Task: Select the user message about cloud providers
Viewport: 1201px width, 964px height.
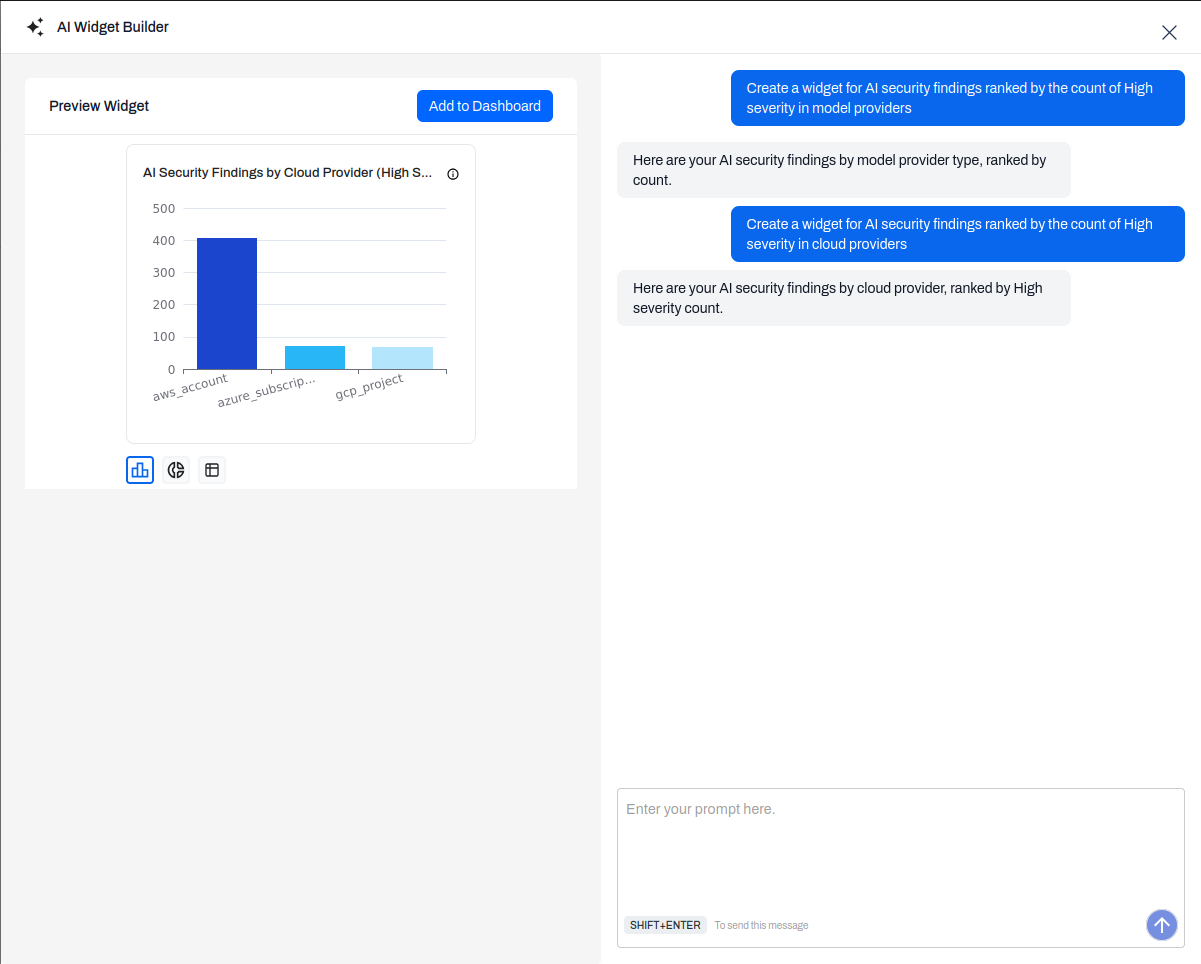Action: 958,234
